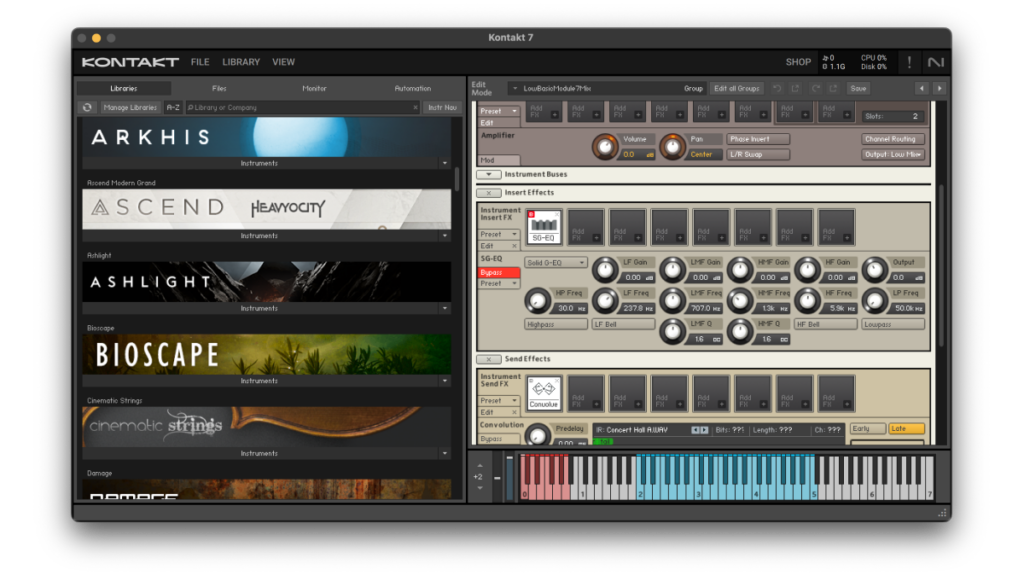Click the plus on the second Insert FX slot

(x=596, y=238)
